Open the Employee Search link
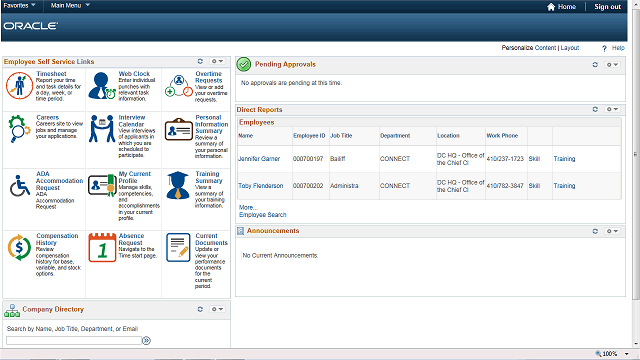The width and height of the screenshot is (640, 360). (x=262, y=215)
